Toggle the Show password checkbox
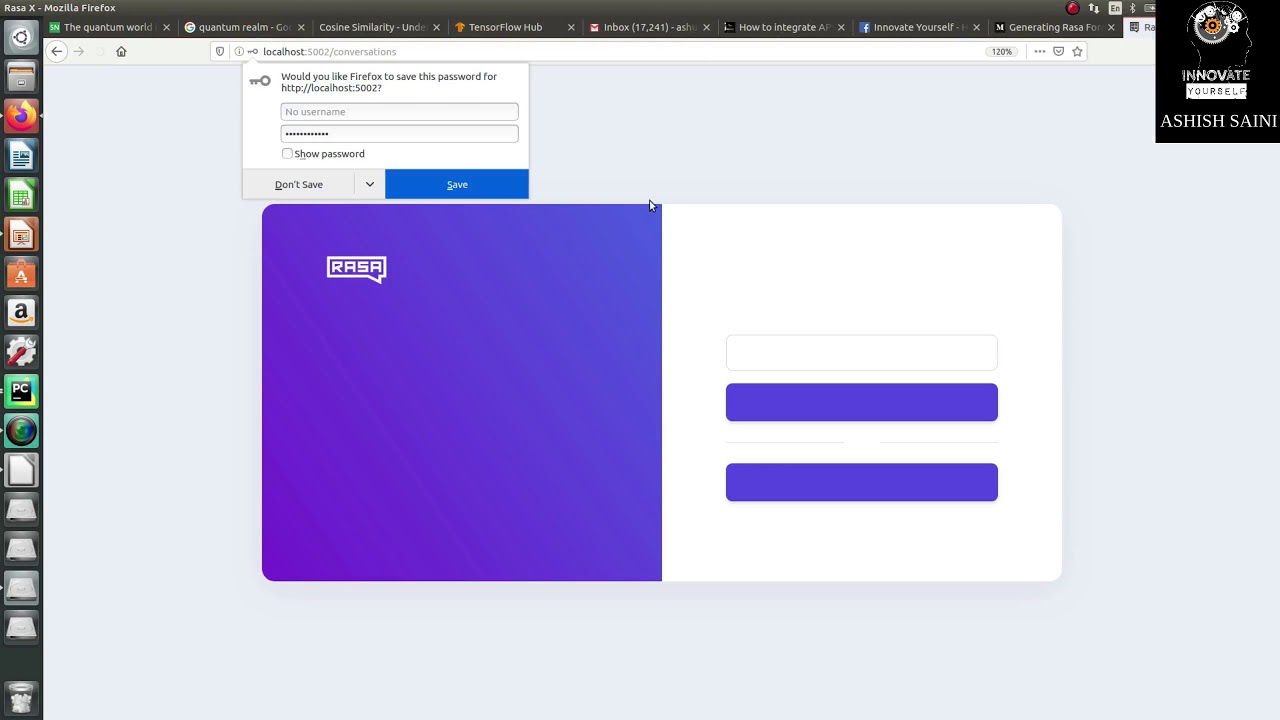The height and width of the screenshot is (720, 1280). [x=287, y=154]
